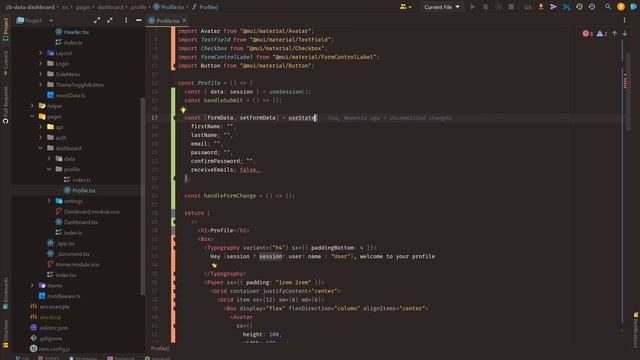640x360 pixels.
Task: Expand the ThemeToggleButton folder
Action: click(40, 85)
